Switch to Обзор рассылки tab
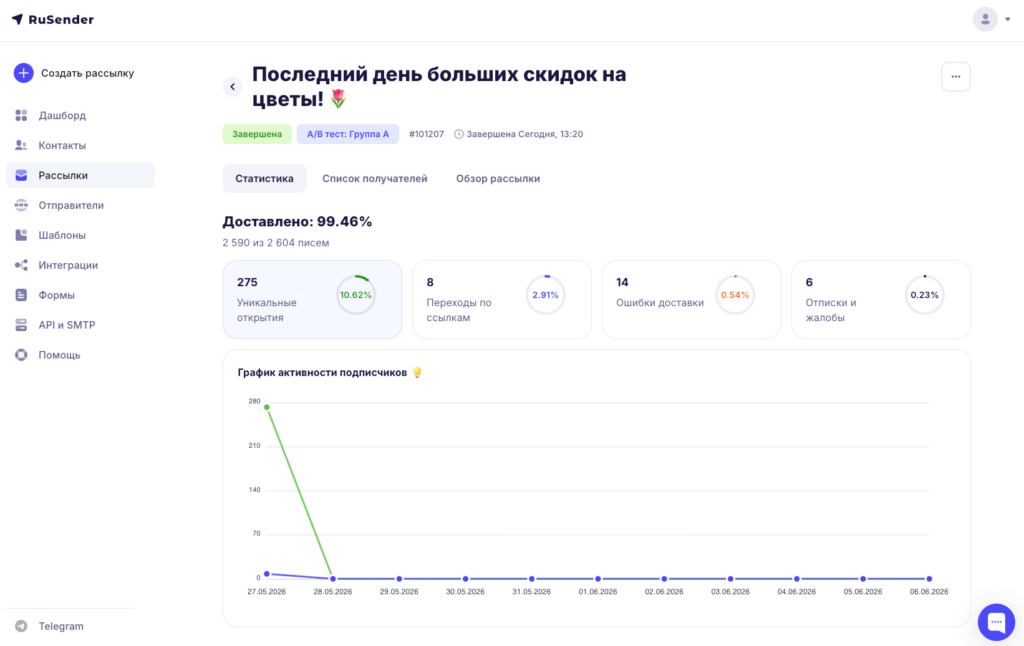This screenshot has width=1024, height=646. 498,178
